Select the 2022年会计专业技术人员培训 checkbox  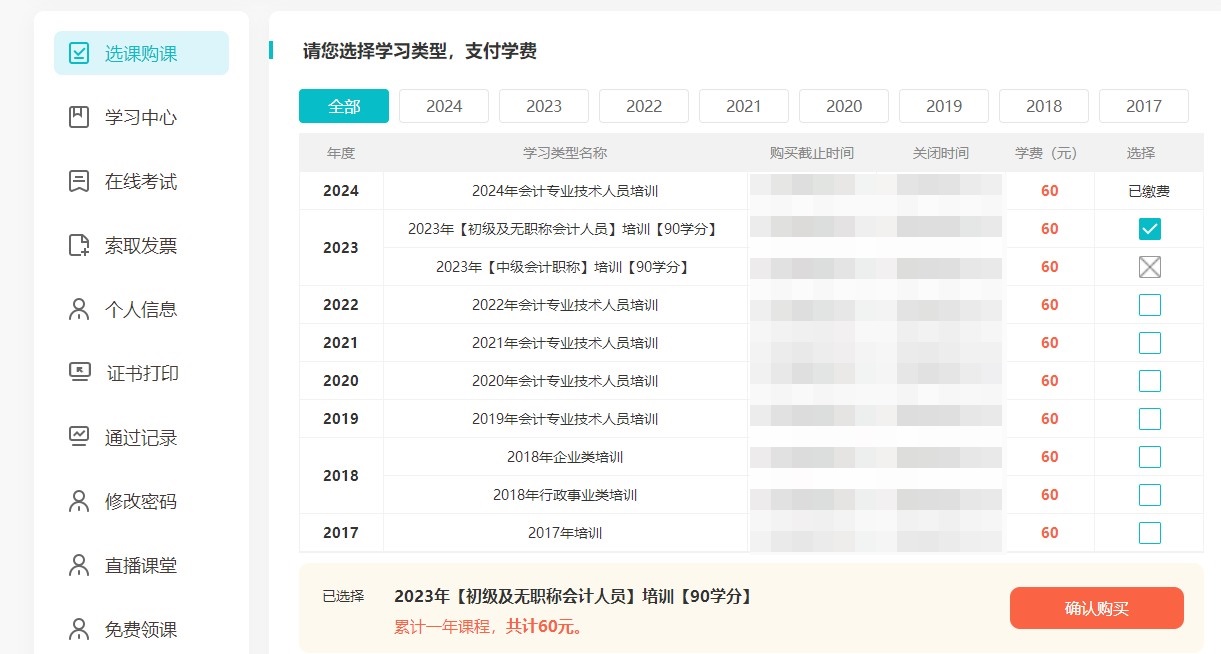(x=1148, y=304)
